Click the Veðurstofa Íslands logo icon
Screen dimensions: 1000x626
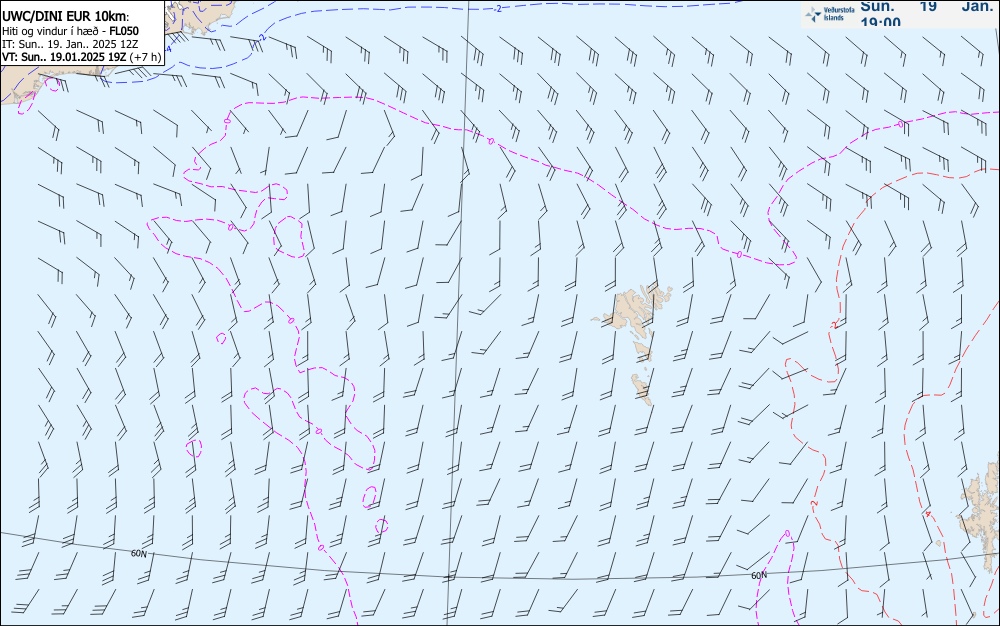click(x=813, y=14)
